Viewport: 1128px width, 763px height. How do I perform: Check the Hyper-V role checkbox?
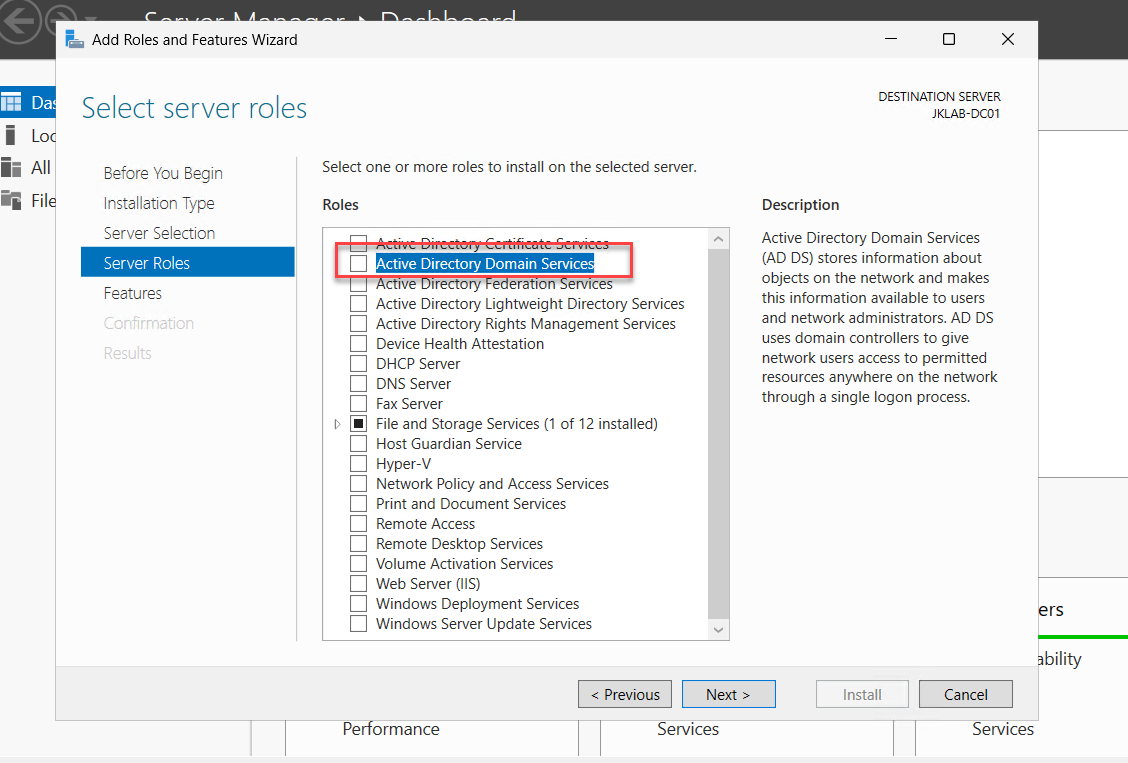358,464
